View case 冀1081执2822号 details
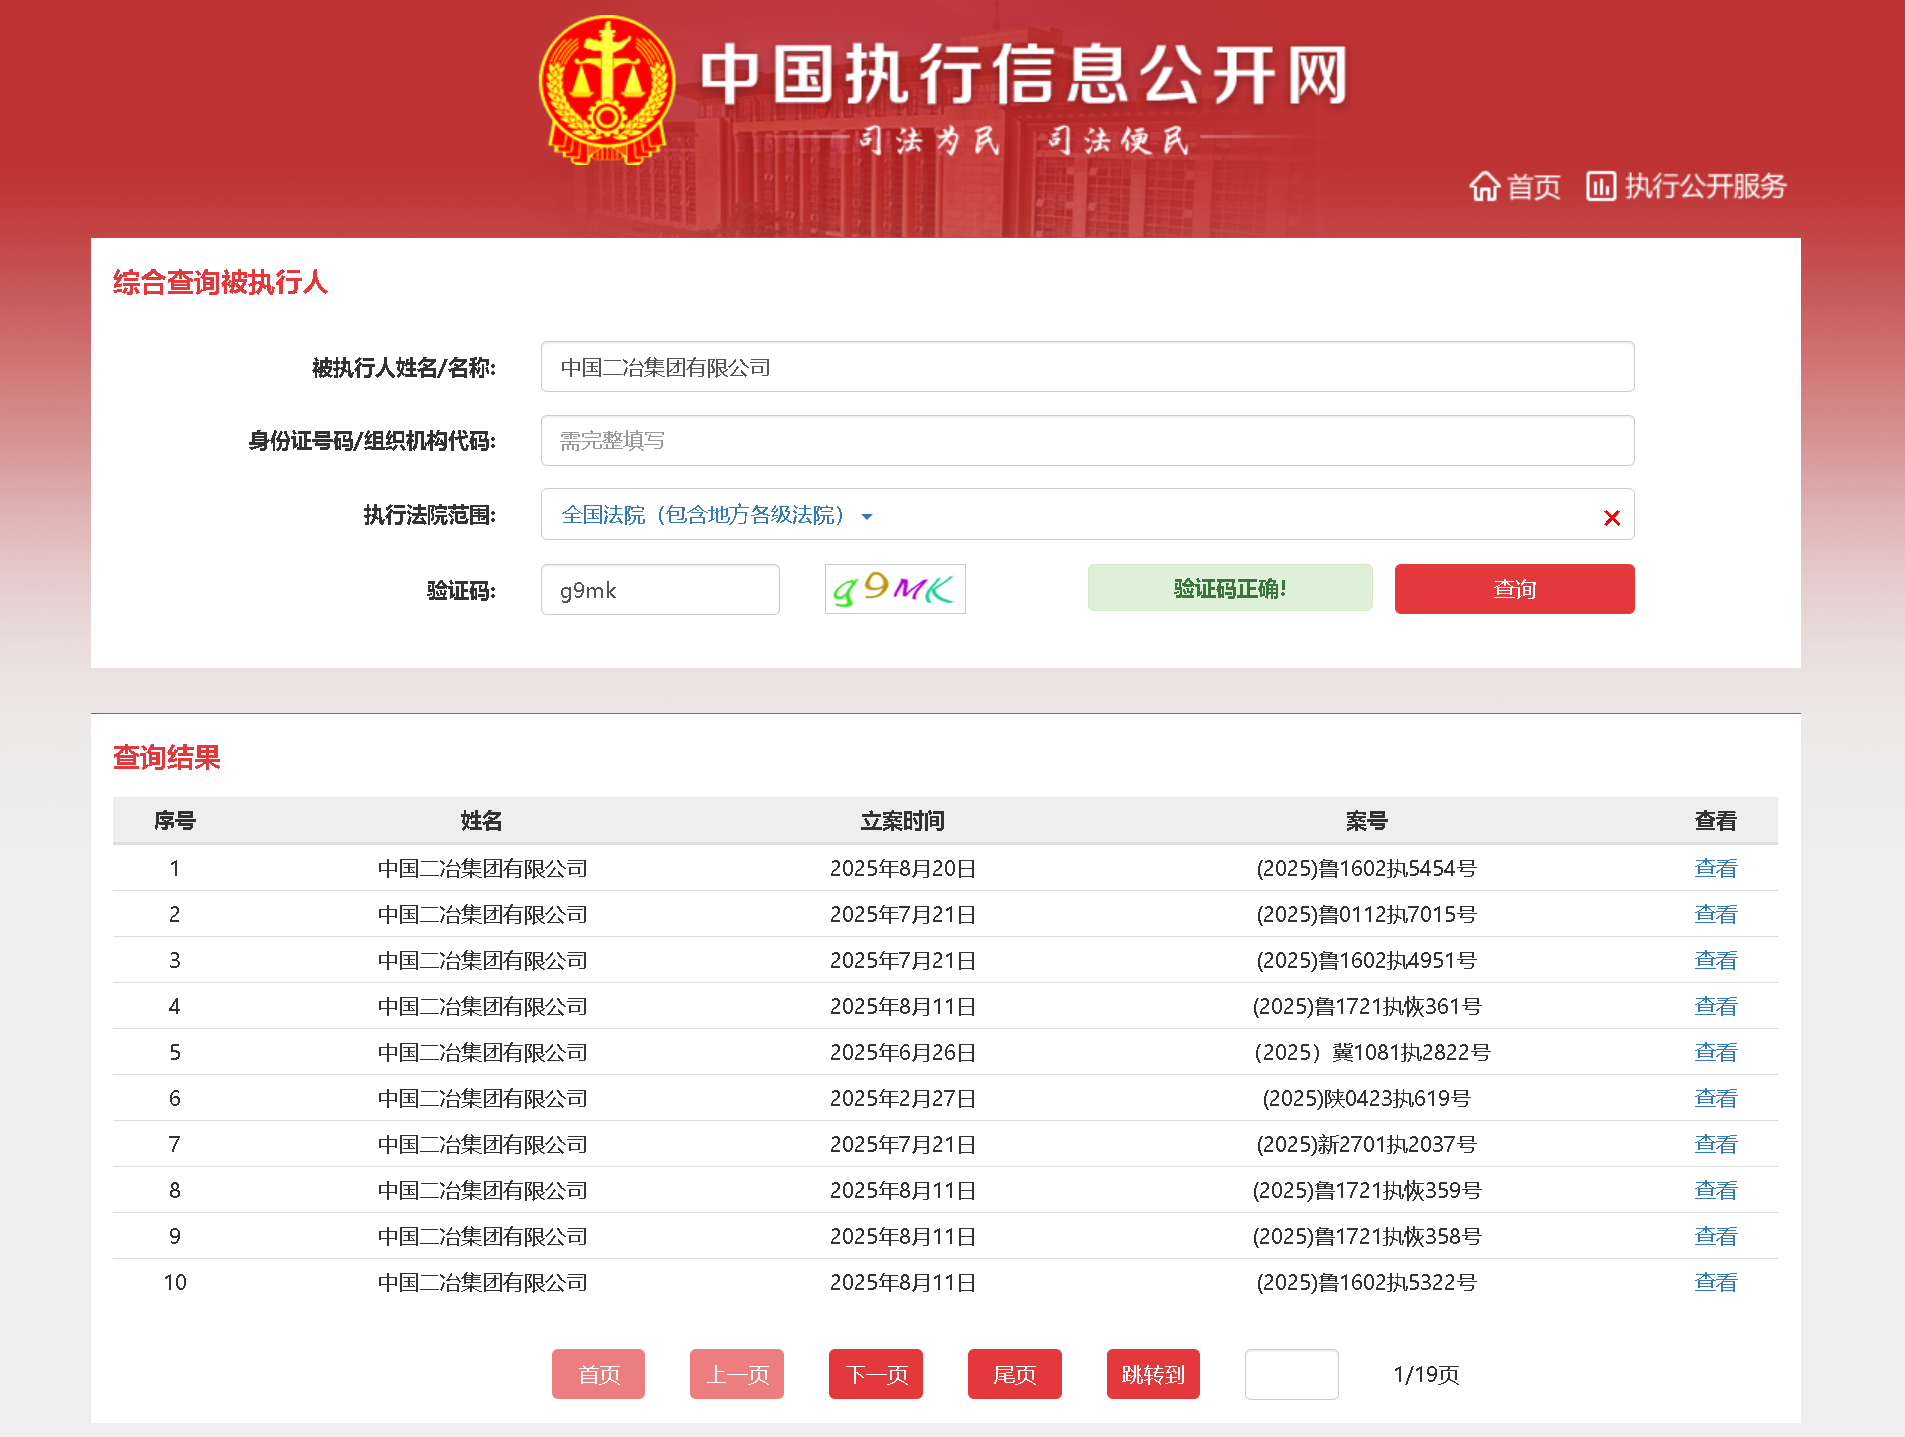The image size is (1905, 1437). (x=1715, y=1052)
